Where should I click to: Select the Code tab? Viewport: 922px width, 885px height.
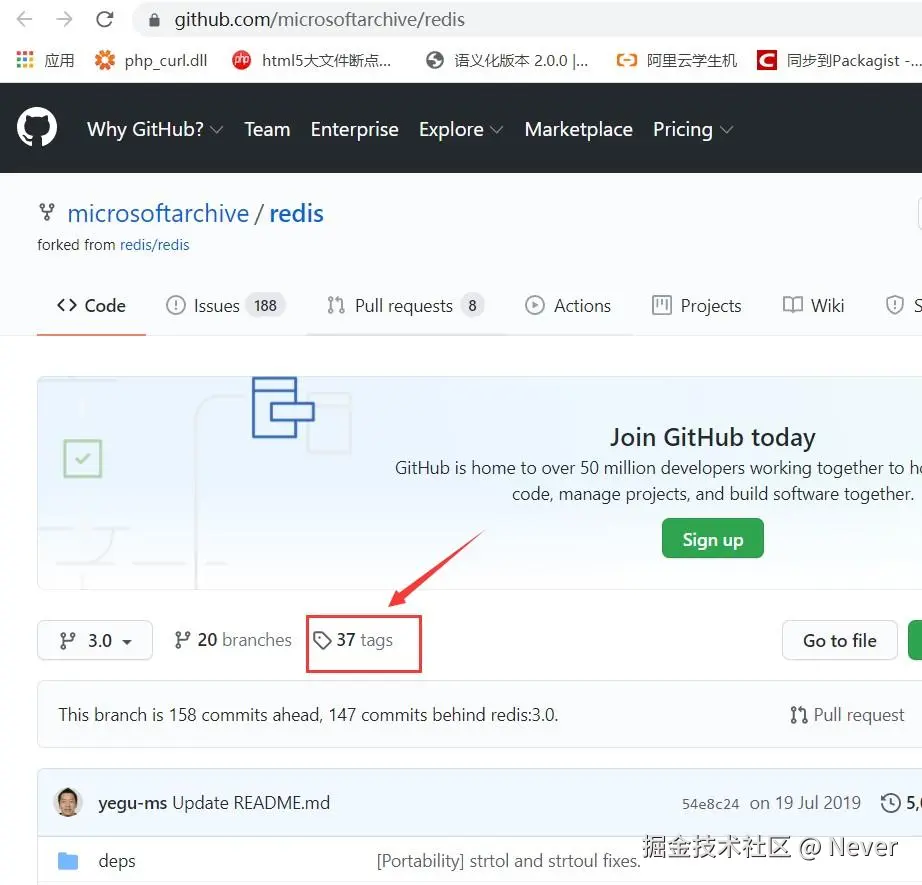tap(91, 305)
